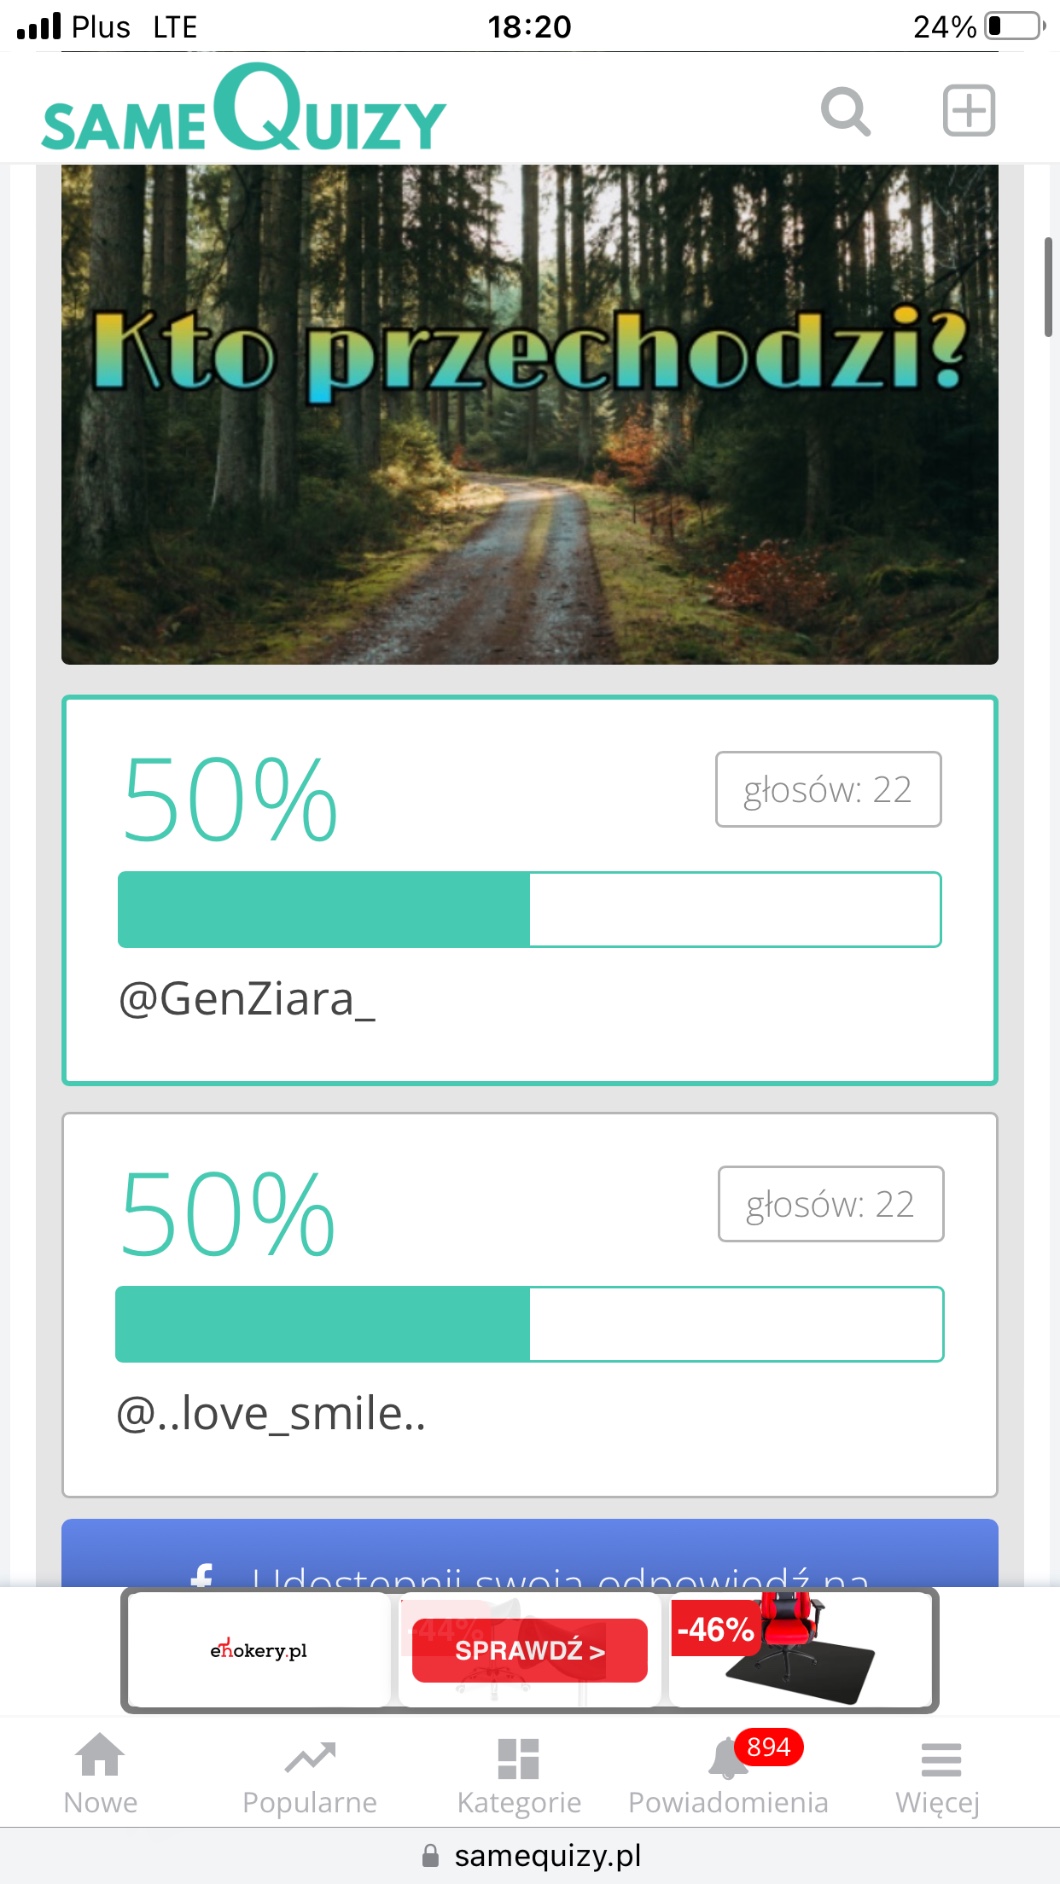This screenshot has width=1060, height=1884.
Task: Open the SameQuizy logo home link
Action: click(x=244, y=110)
